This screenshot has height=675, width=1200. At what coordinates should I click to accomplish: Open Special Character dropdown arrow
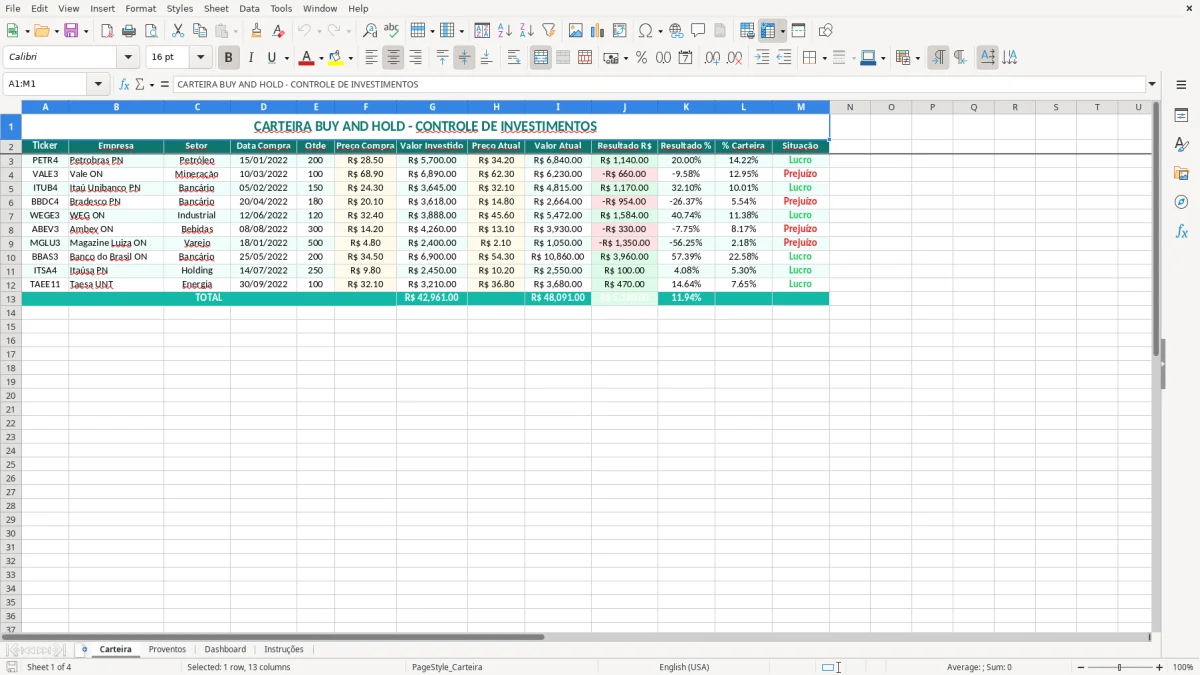(661, 31)
